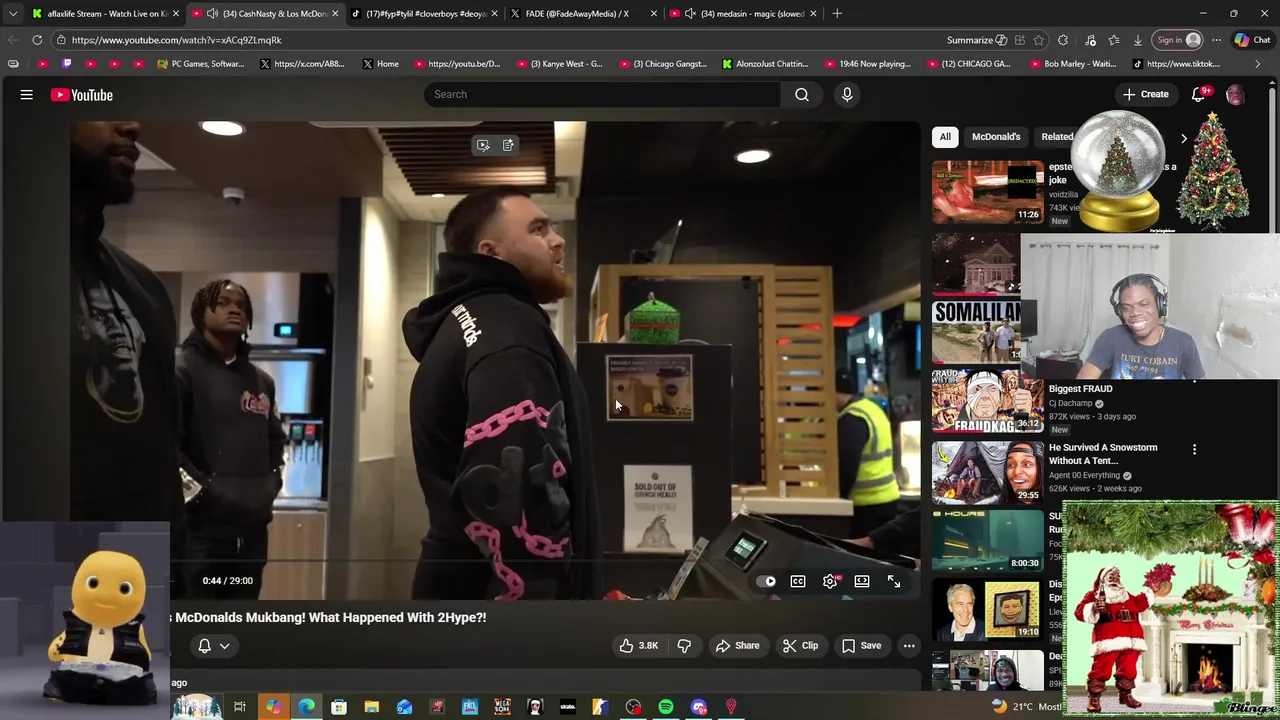Image resolution: width=1280 pixels, height=720 pixels.
Task: Open the Chicago Gangst... bookmark
Action: (x=662, y=64)
